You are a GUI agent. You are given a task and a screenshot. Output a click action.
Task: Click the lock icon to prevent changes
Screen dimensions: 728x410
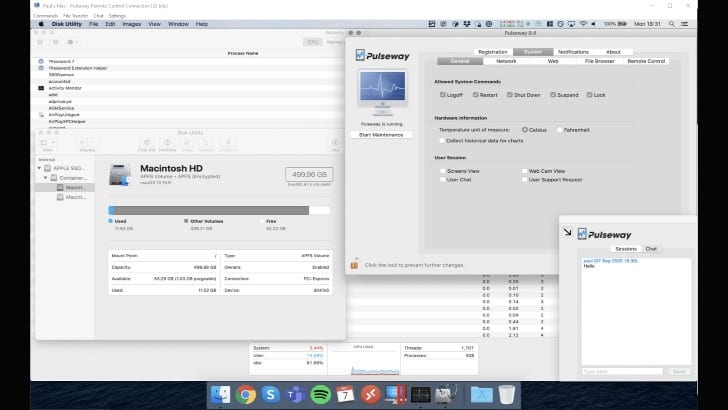[x=354, y=264]
